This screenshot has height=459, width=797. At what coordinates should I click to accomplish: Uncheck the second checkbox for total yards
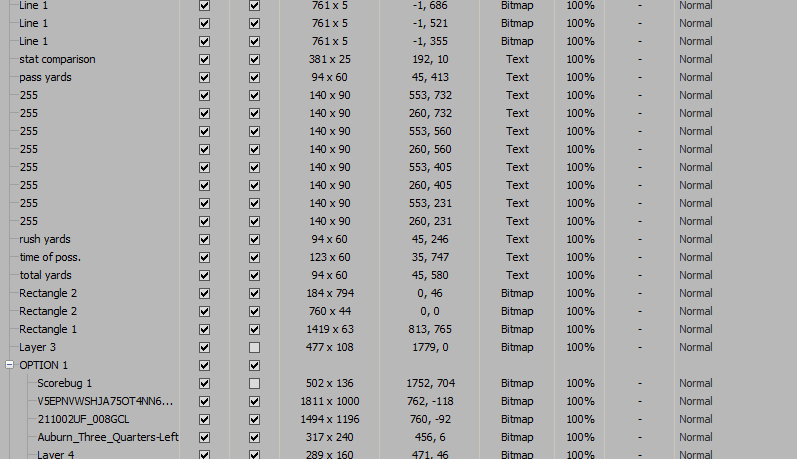[x=254, y=275]
